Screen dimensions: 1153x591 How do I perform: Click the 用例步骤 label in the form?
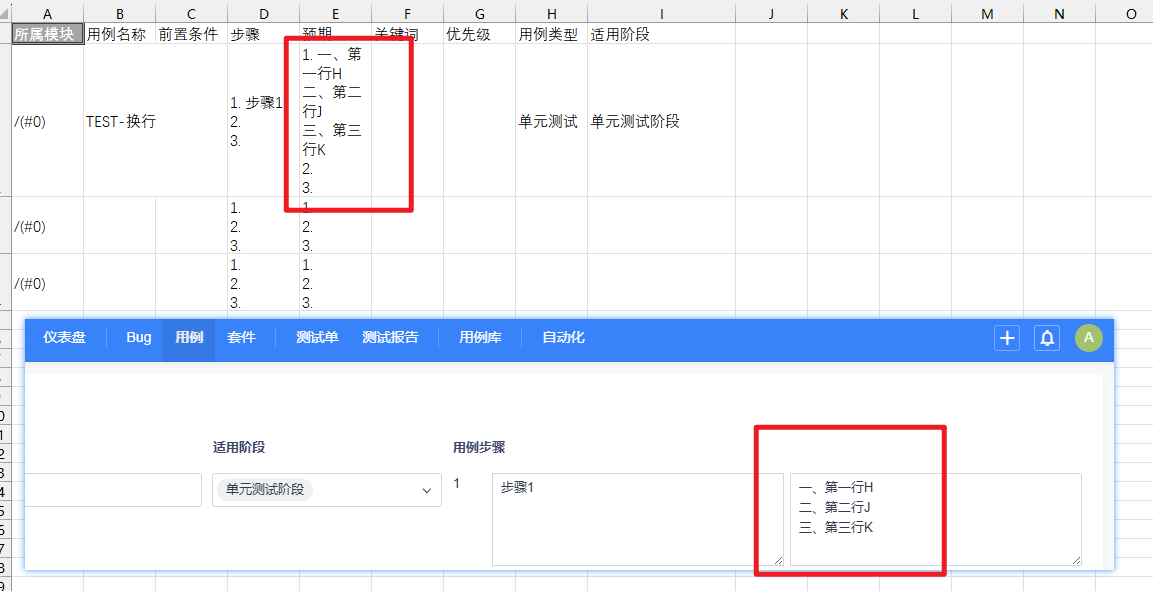(x=479, y=447)
